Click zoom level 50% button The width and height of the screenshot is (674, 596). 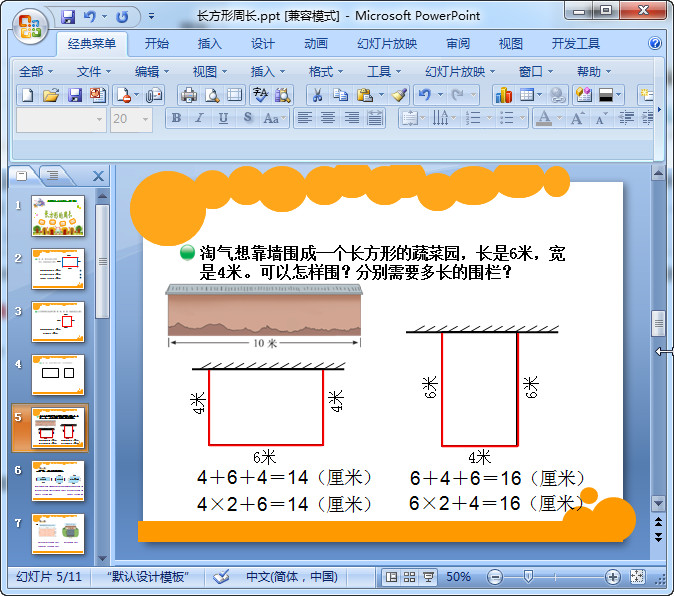coord(458,577)
